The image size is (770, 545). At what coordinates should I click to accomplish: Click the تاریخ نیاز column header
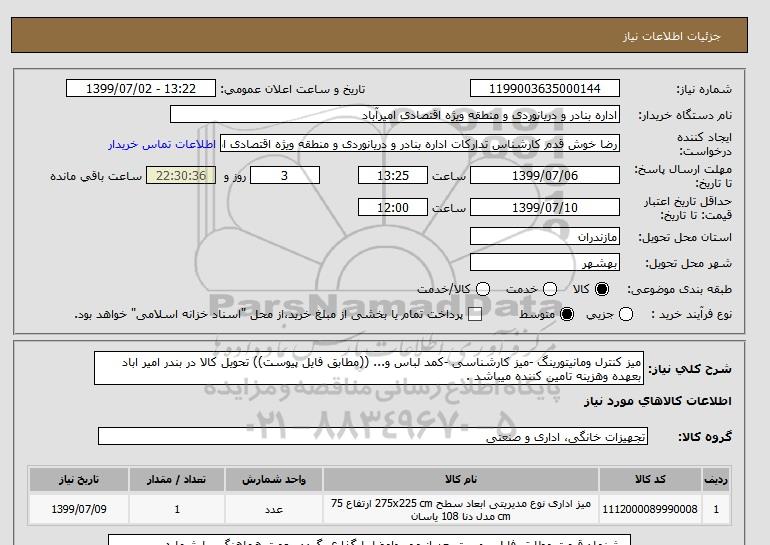click(79, 480)
